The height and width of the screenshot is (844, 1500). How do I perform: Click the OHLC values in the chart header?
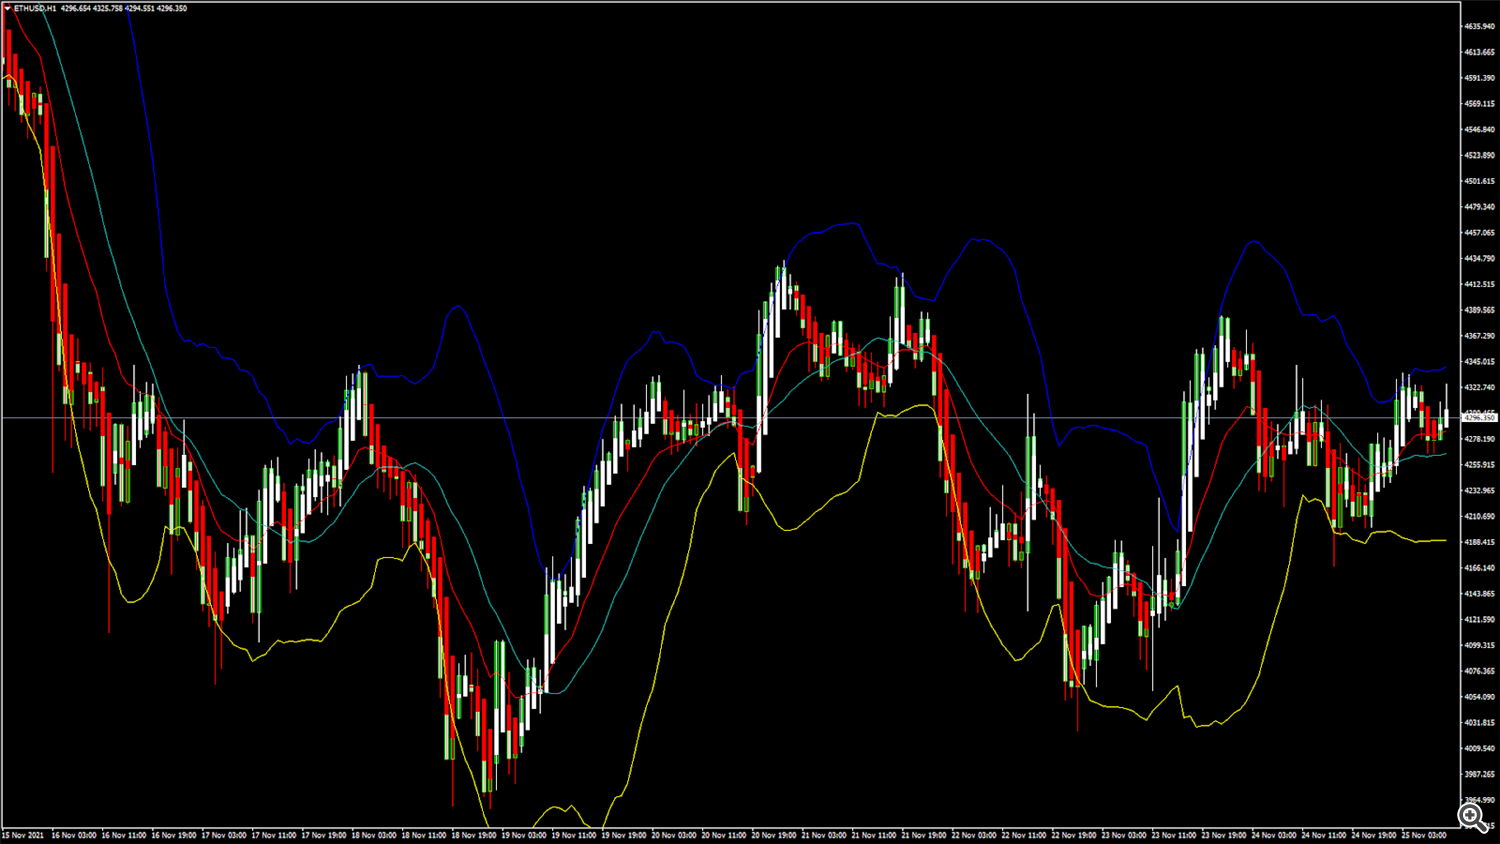(x=124, y=8)
